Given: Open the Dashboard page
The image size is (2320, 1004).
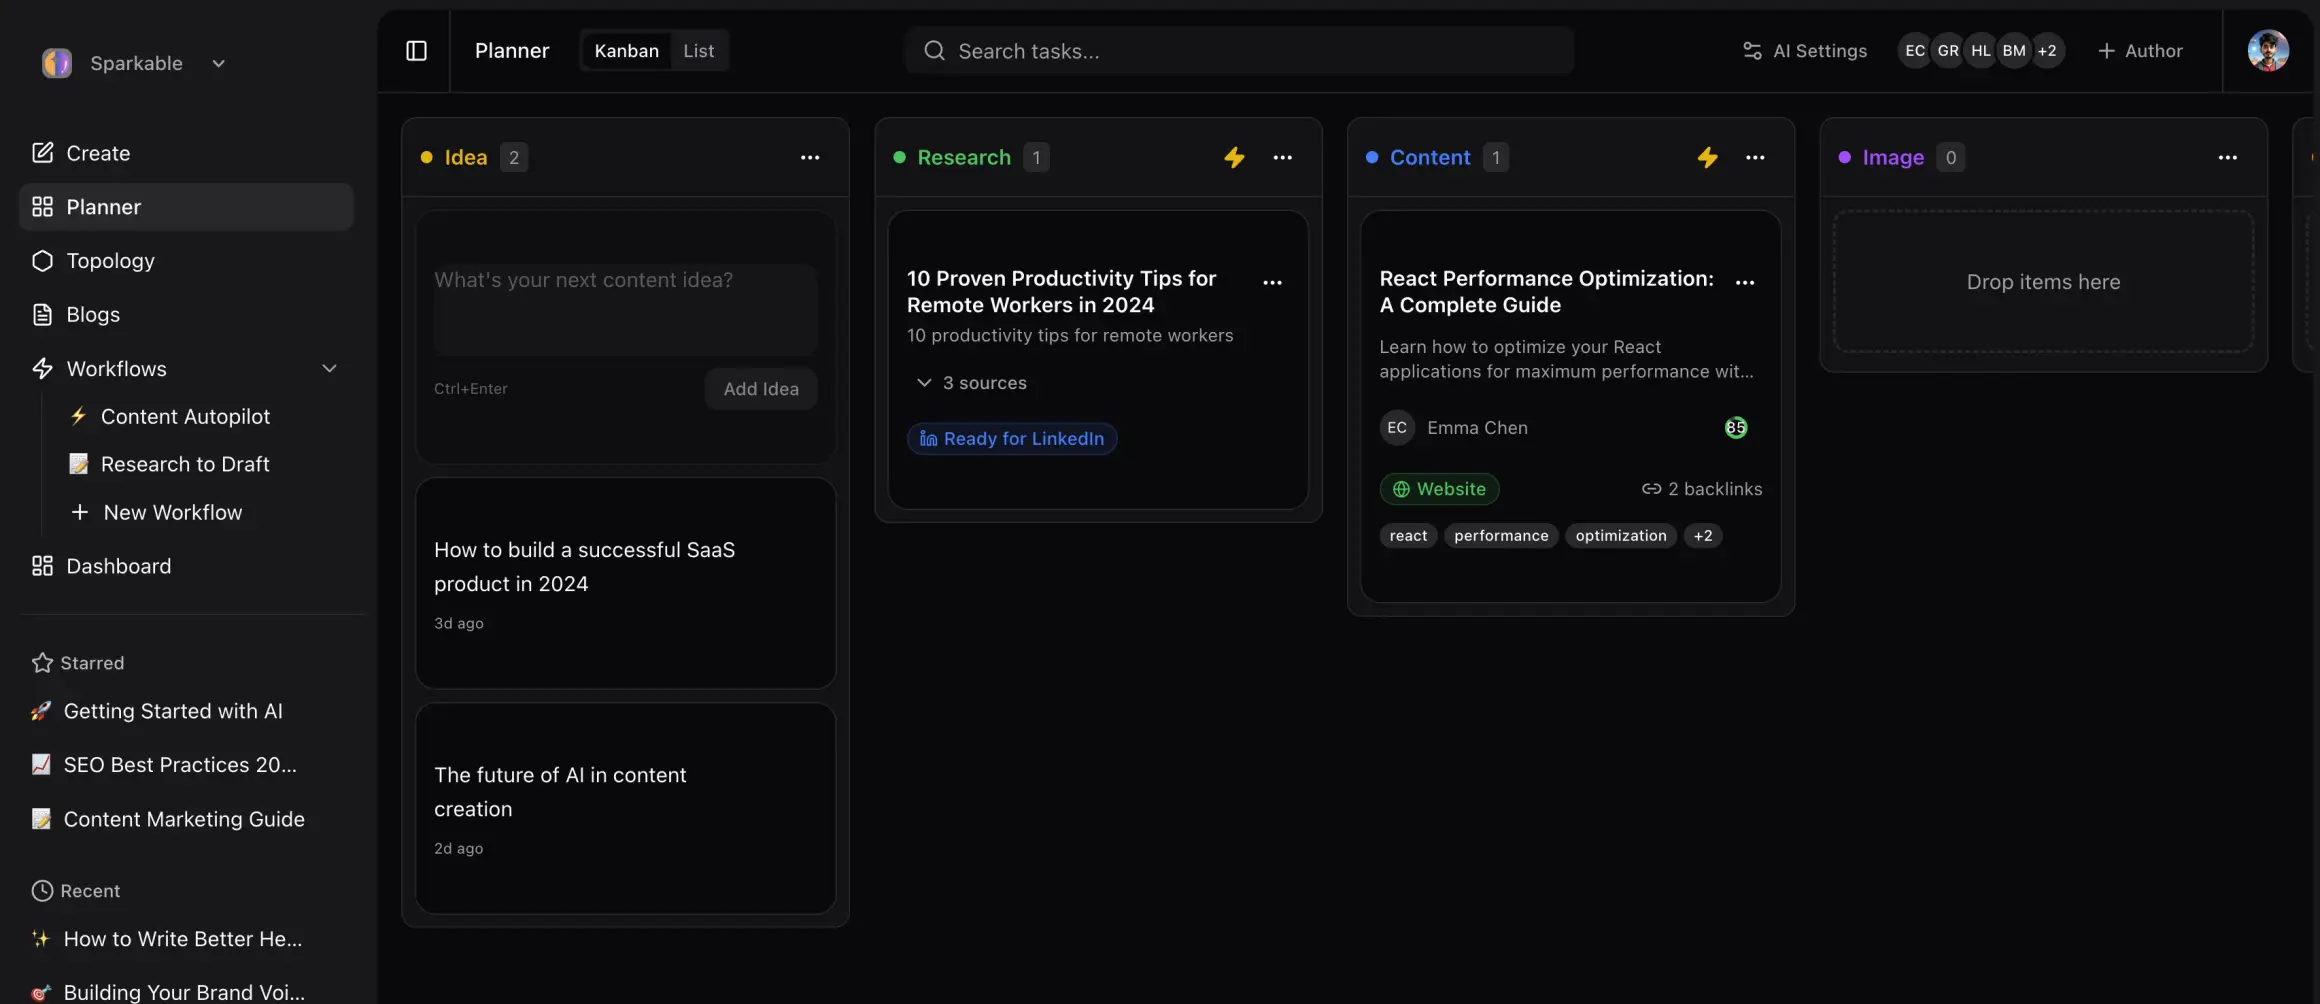Looking at the screenshot, I should click(x=186, y=567).
